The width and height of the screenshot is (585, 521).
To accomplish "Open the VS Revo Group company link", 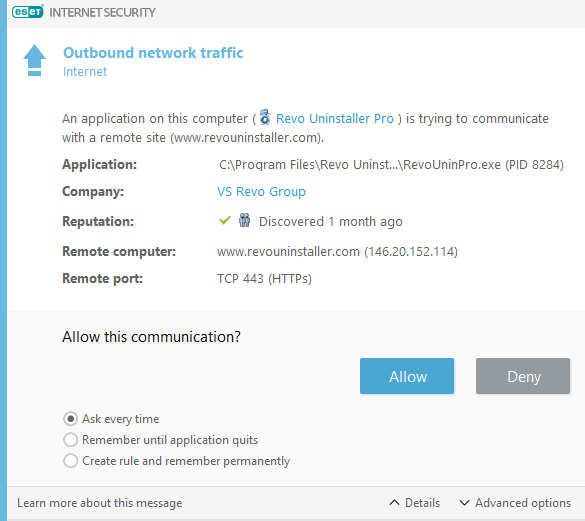I will click(x=261, y=191).
